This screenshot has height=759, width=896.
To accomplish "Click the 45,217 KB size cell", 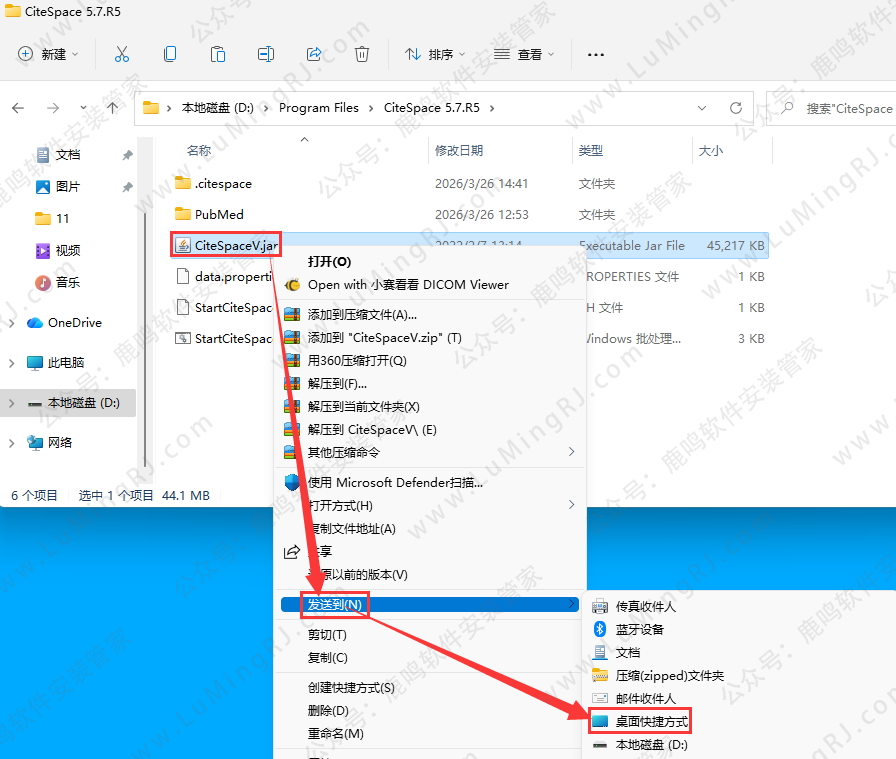I will (735, 246).
